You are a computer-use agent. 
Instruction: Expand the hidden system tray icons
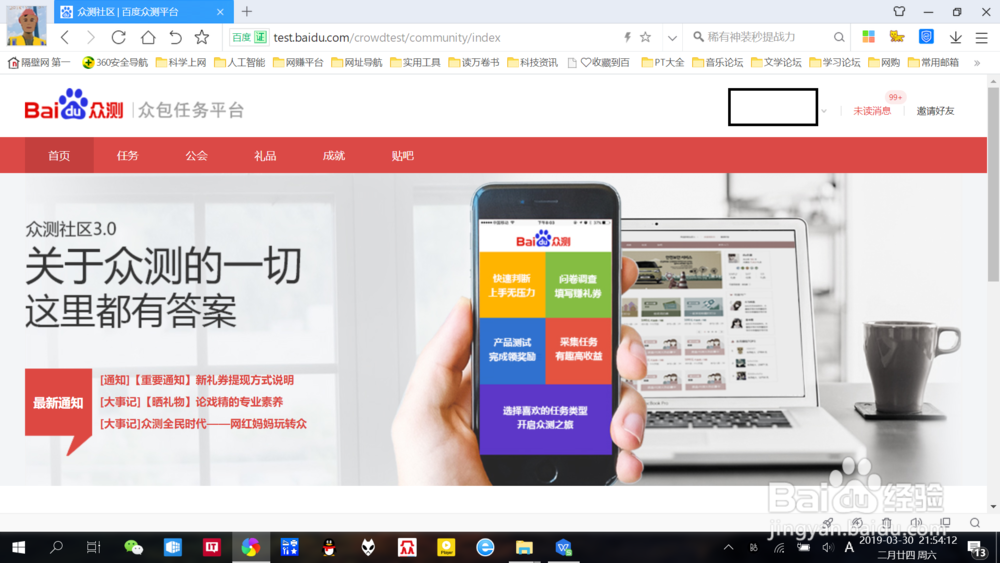[x=728, y=547]
